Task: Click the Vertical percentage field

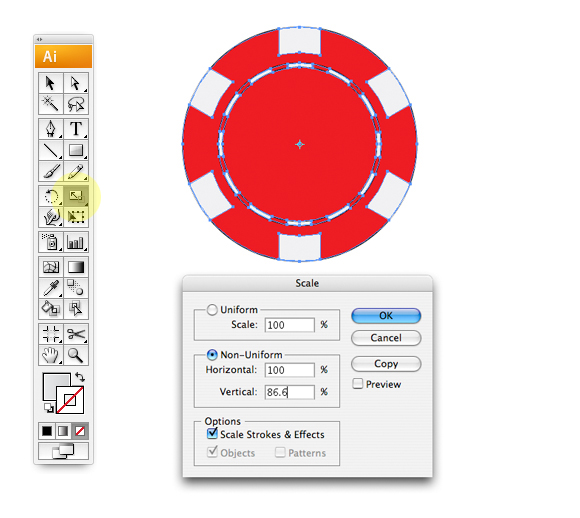Action: 290,392
